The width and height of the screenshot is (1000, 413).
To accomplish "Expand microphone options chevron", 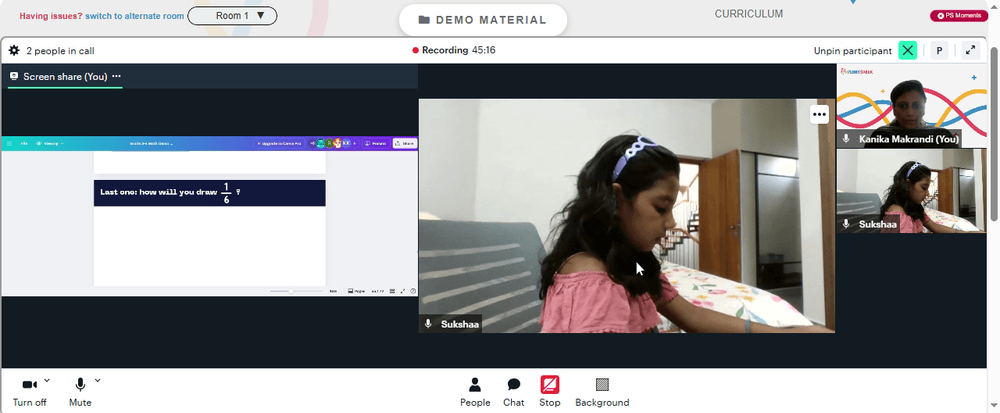I will click(x=98, y=380).
